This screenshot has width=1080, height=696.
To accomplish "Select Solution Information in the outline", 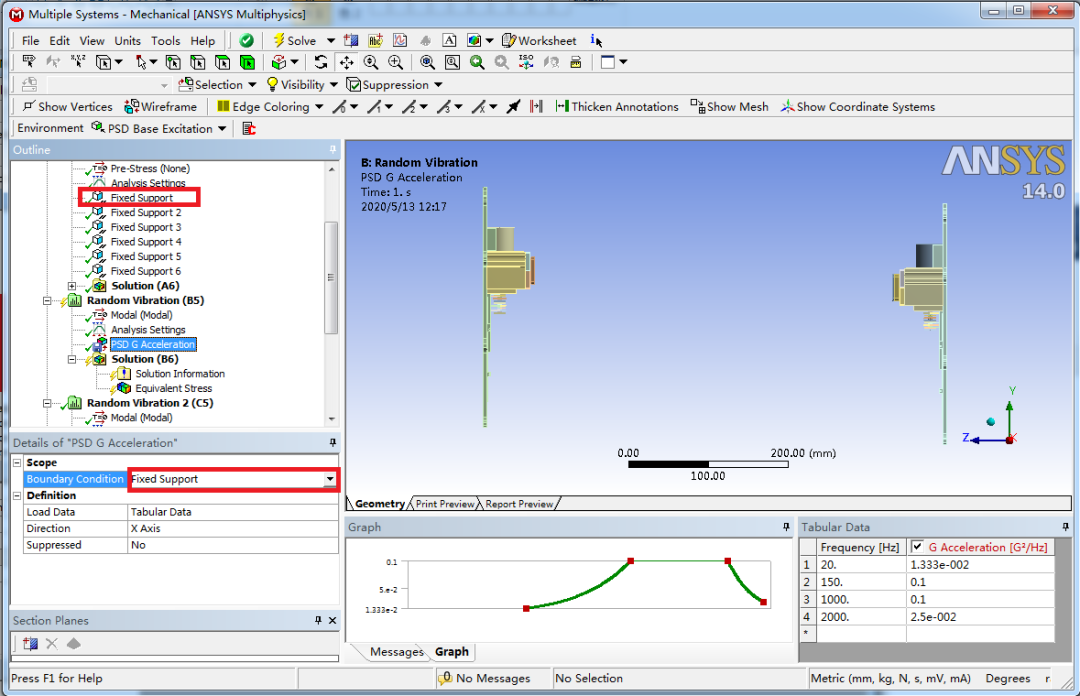I will pos(180,373).
